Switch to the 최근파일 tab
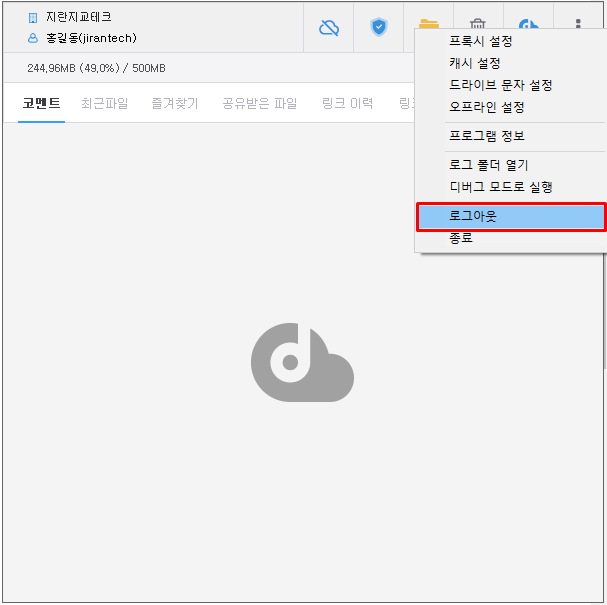 [x=104, y=103]
